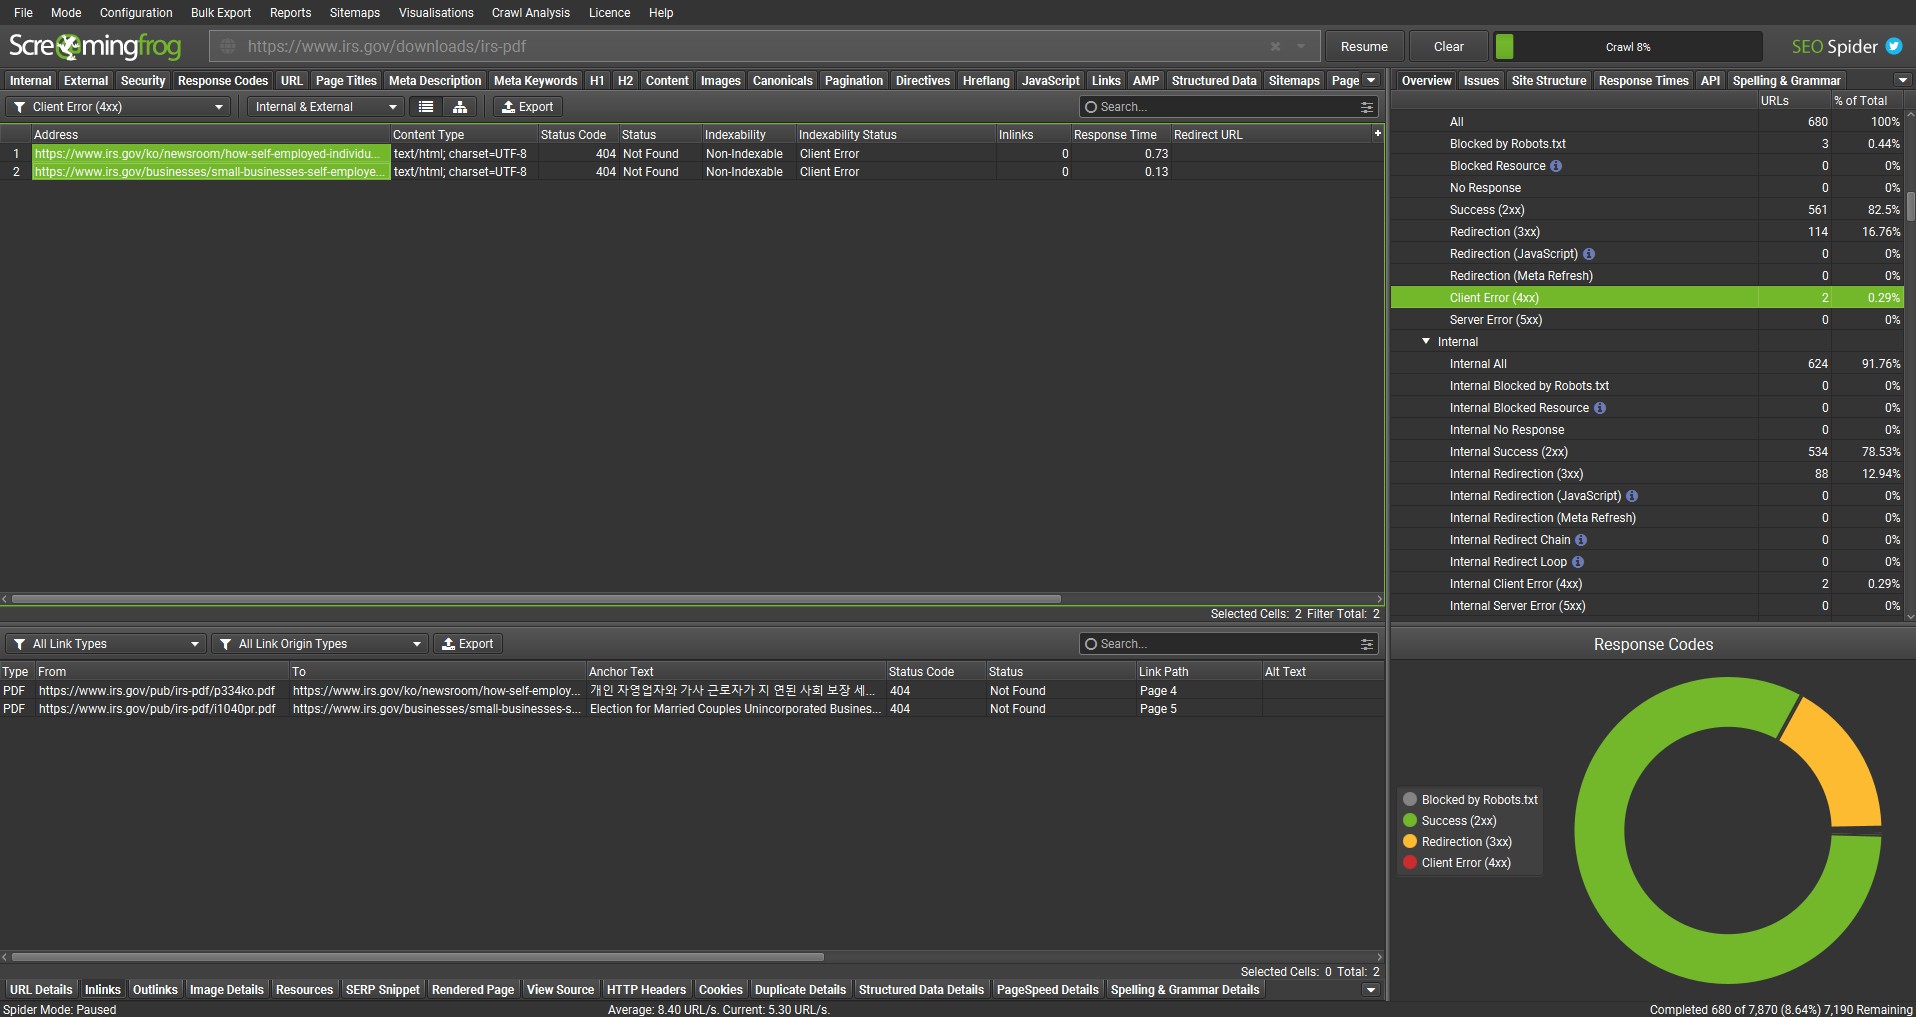Clear the URL bar with X icon

[x=1275, y=46]
